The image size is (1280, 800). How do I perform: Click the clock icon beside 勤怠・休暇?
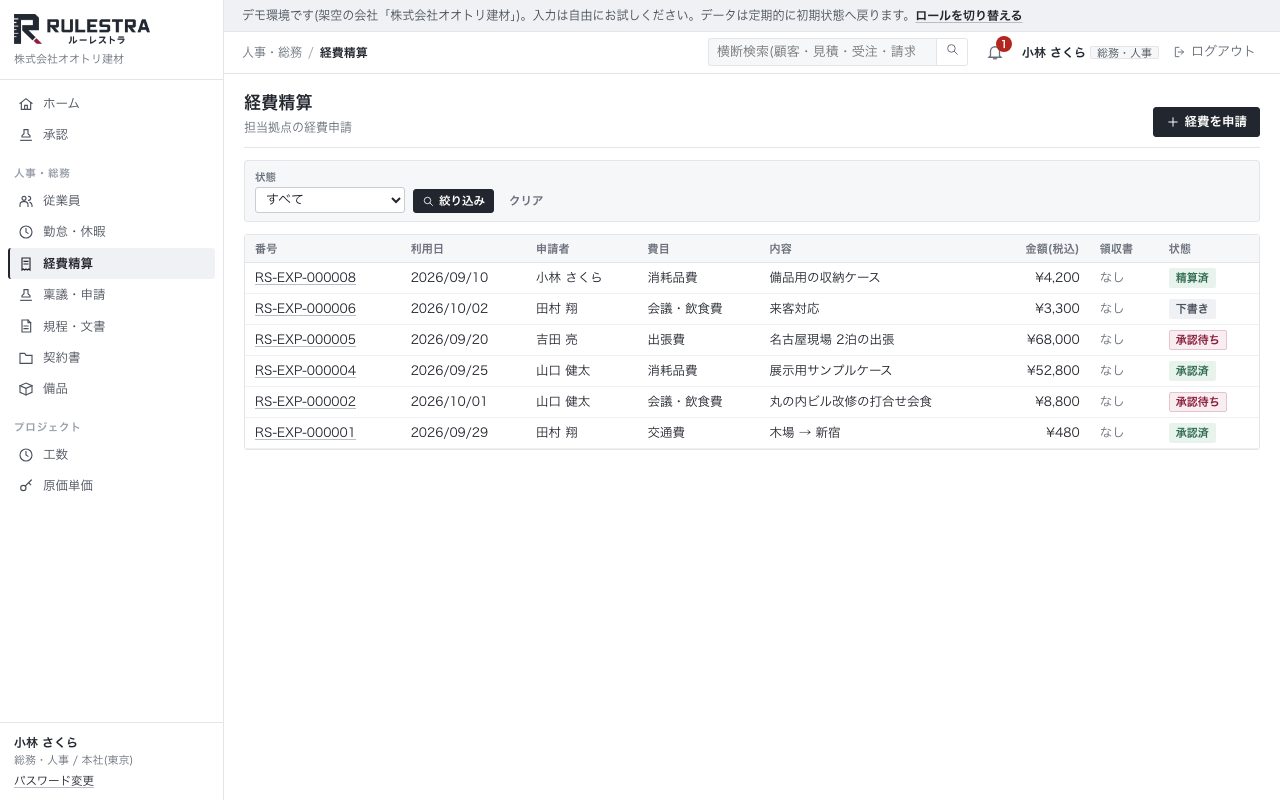(26, 232)
